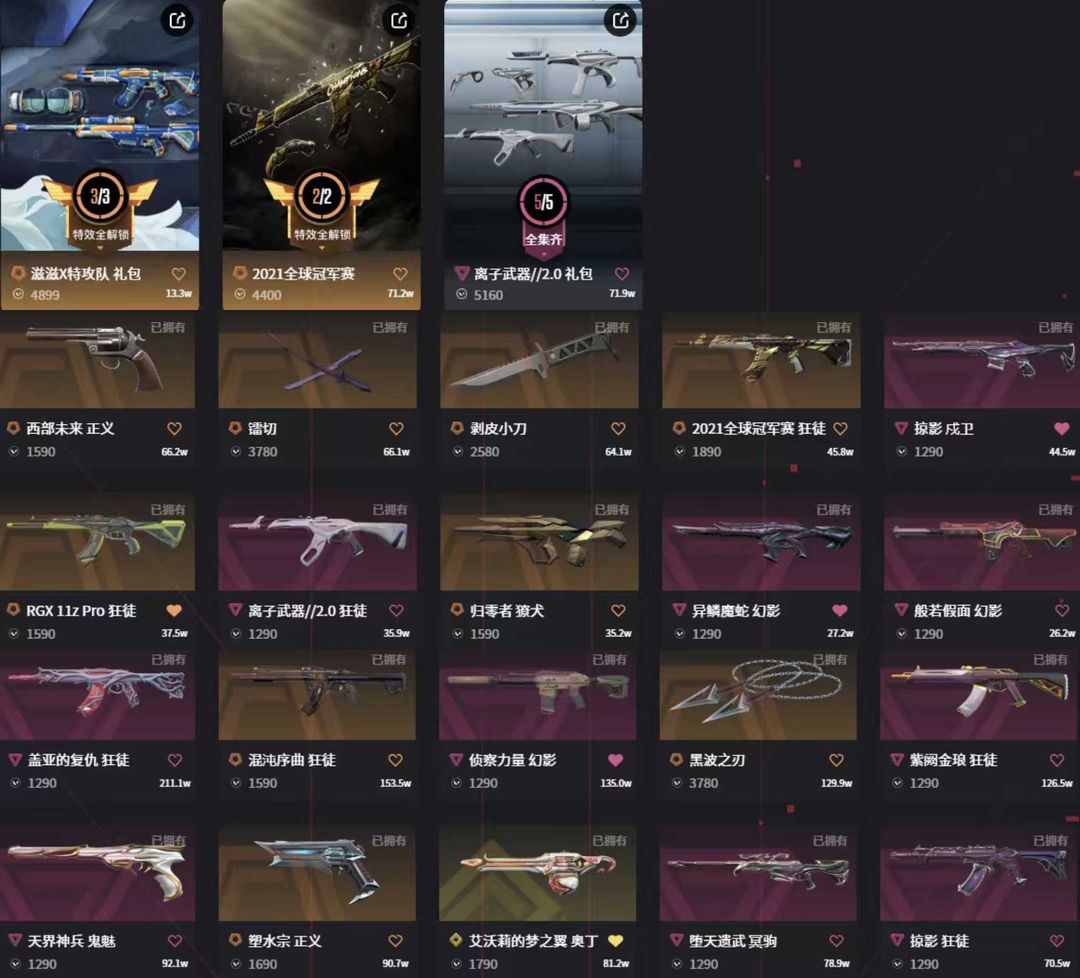Click share icon on 2021全球冠军赛 bundle
Image resolution: width=1080 pixels, height=978 pixels.
pyautogui.click(x=399, y=21)
